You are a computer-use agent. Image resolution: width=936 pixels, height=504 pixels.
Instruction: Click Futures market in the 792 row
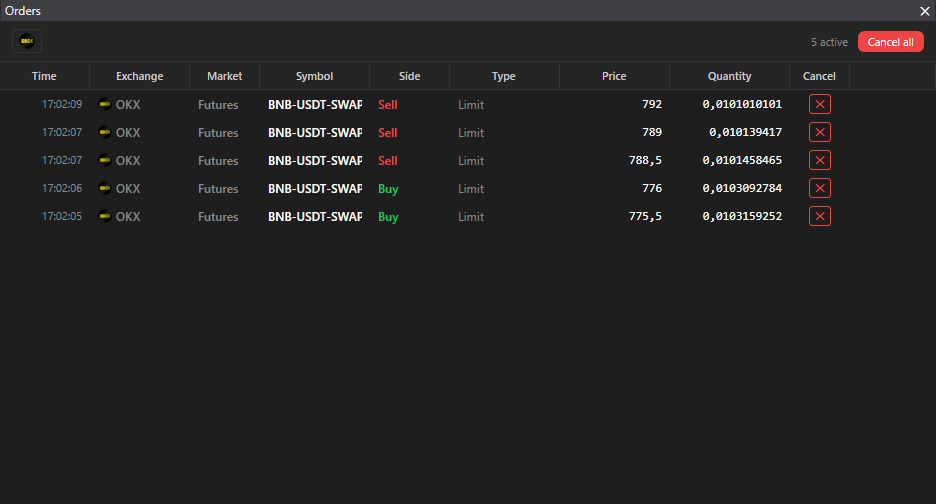[218, 105]
